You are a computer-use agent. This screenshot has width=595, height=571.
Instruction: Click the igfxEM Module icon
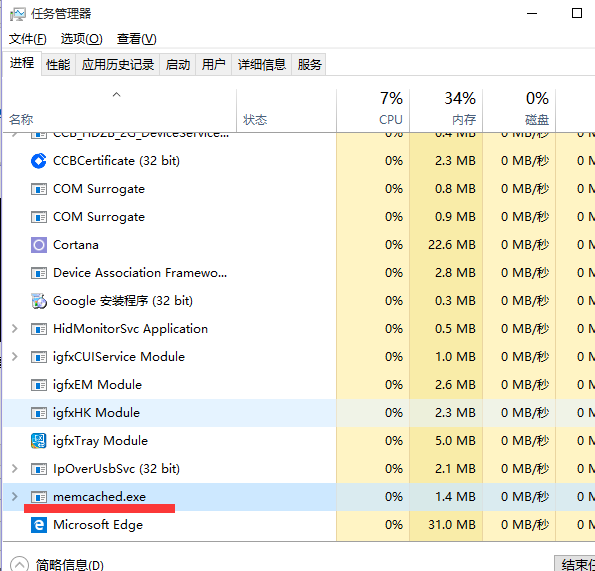pyautogui.click(x=39, y=385)
